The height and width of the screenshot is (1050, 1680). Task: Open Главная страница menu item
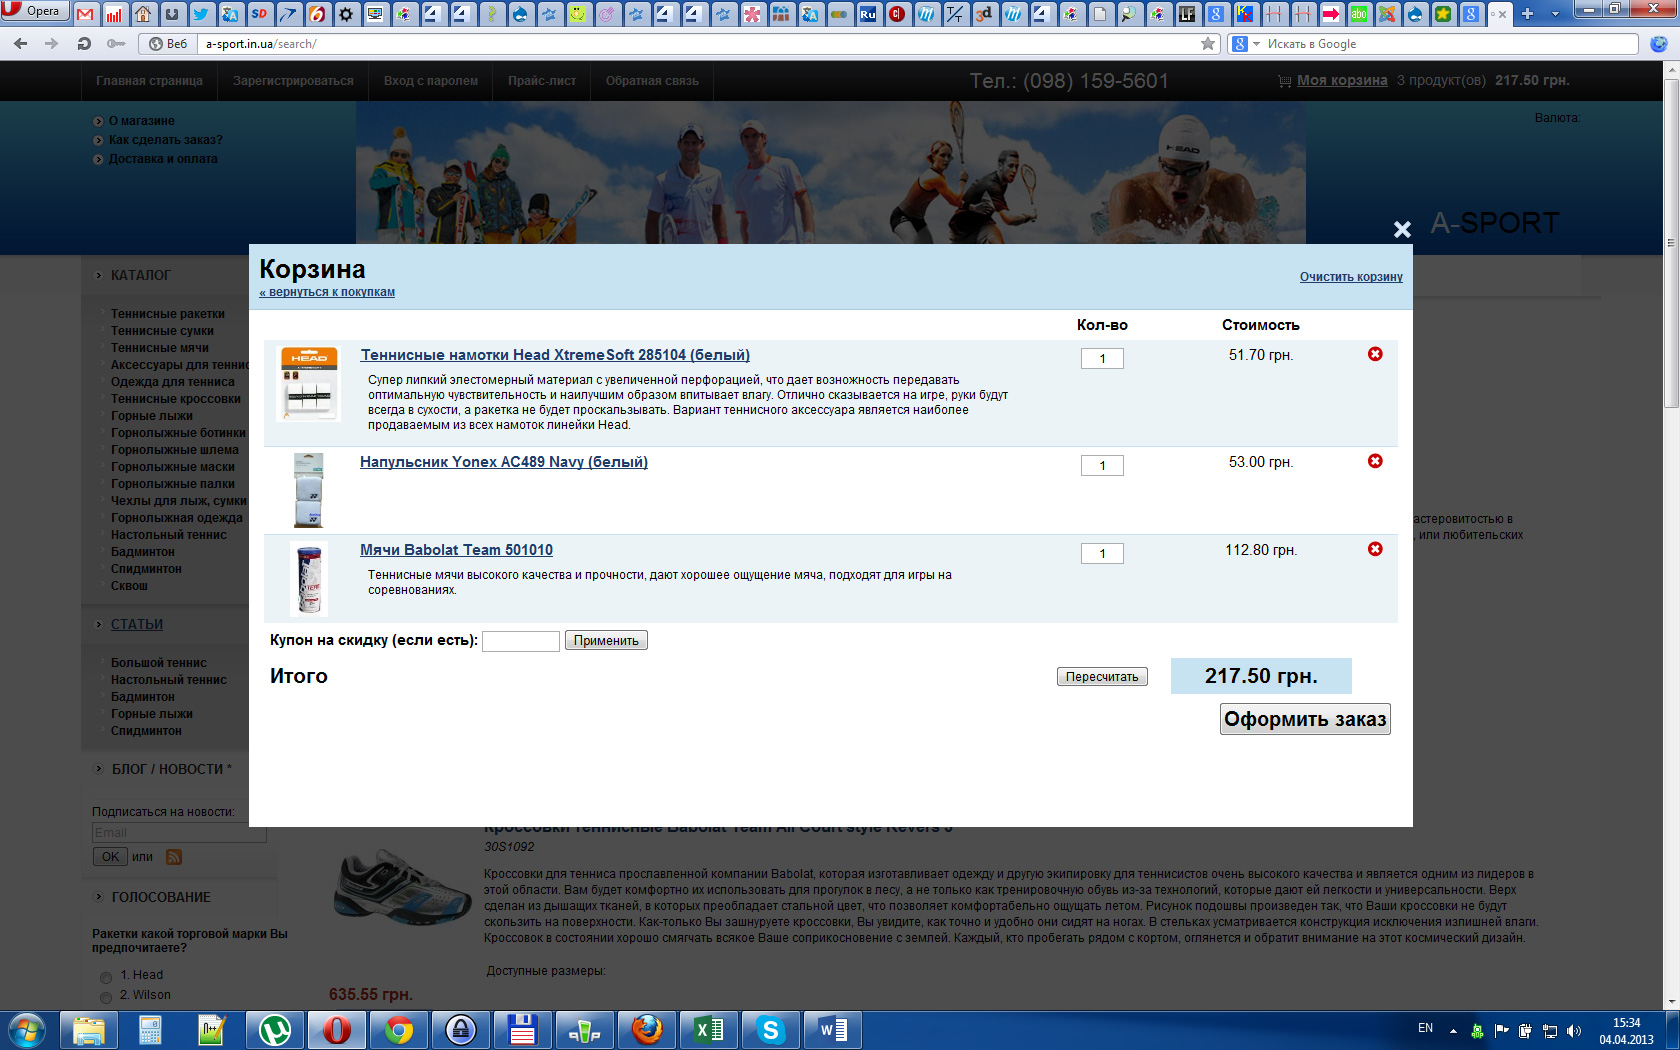click(149, 81)
